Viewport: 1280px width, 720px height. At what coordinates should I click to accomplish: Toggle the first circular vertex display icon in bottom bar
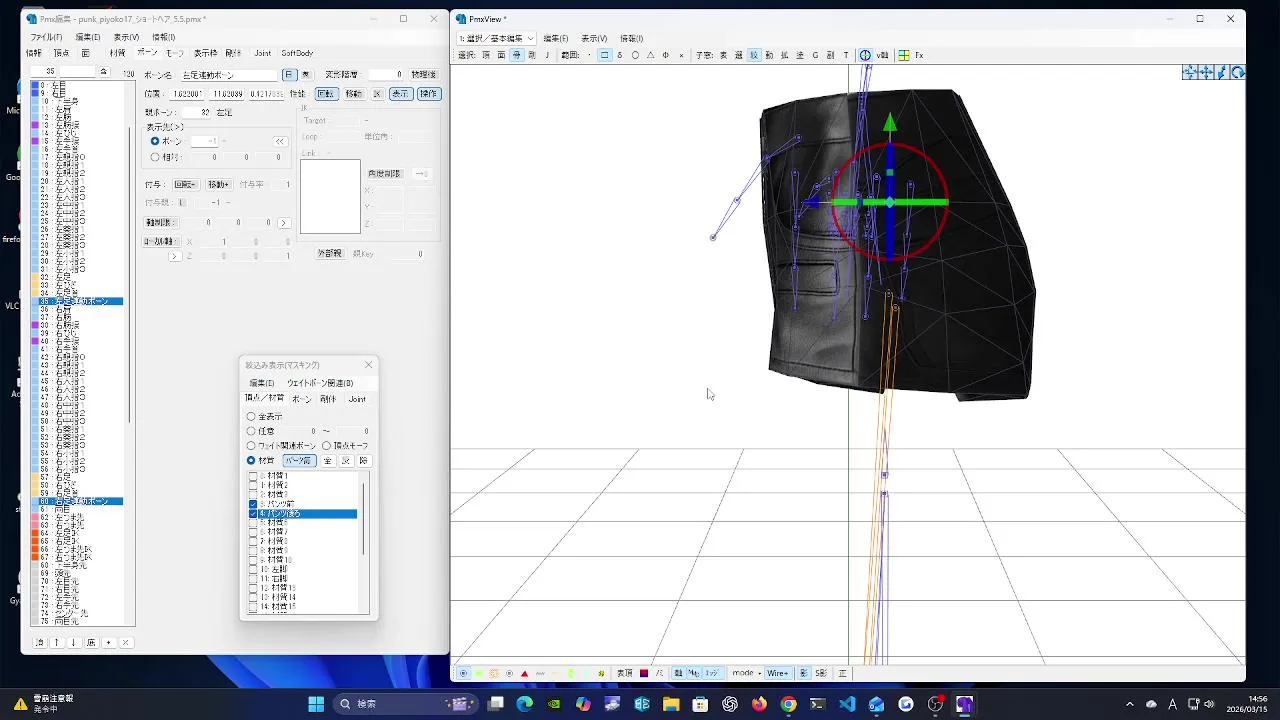463,673
